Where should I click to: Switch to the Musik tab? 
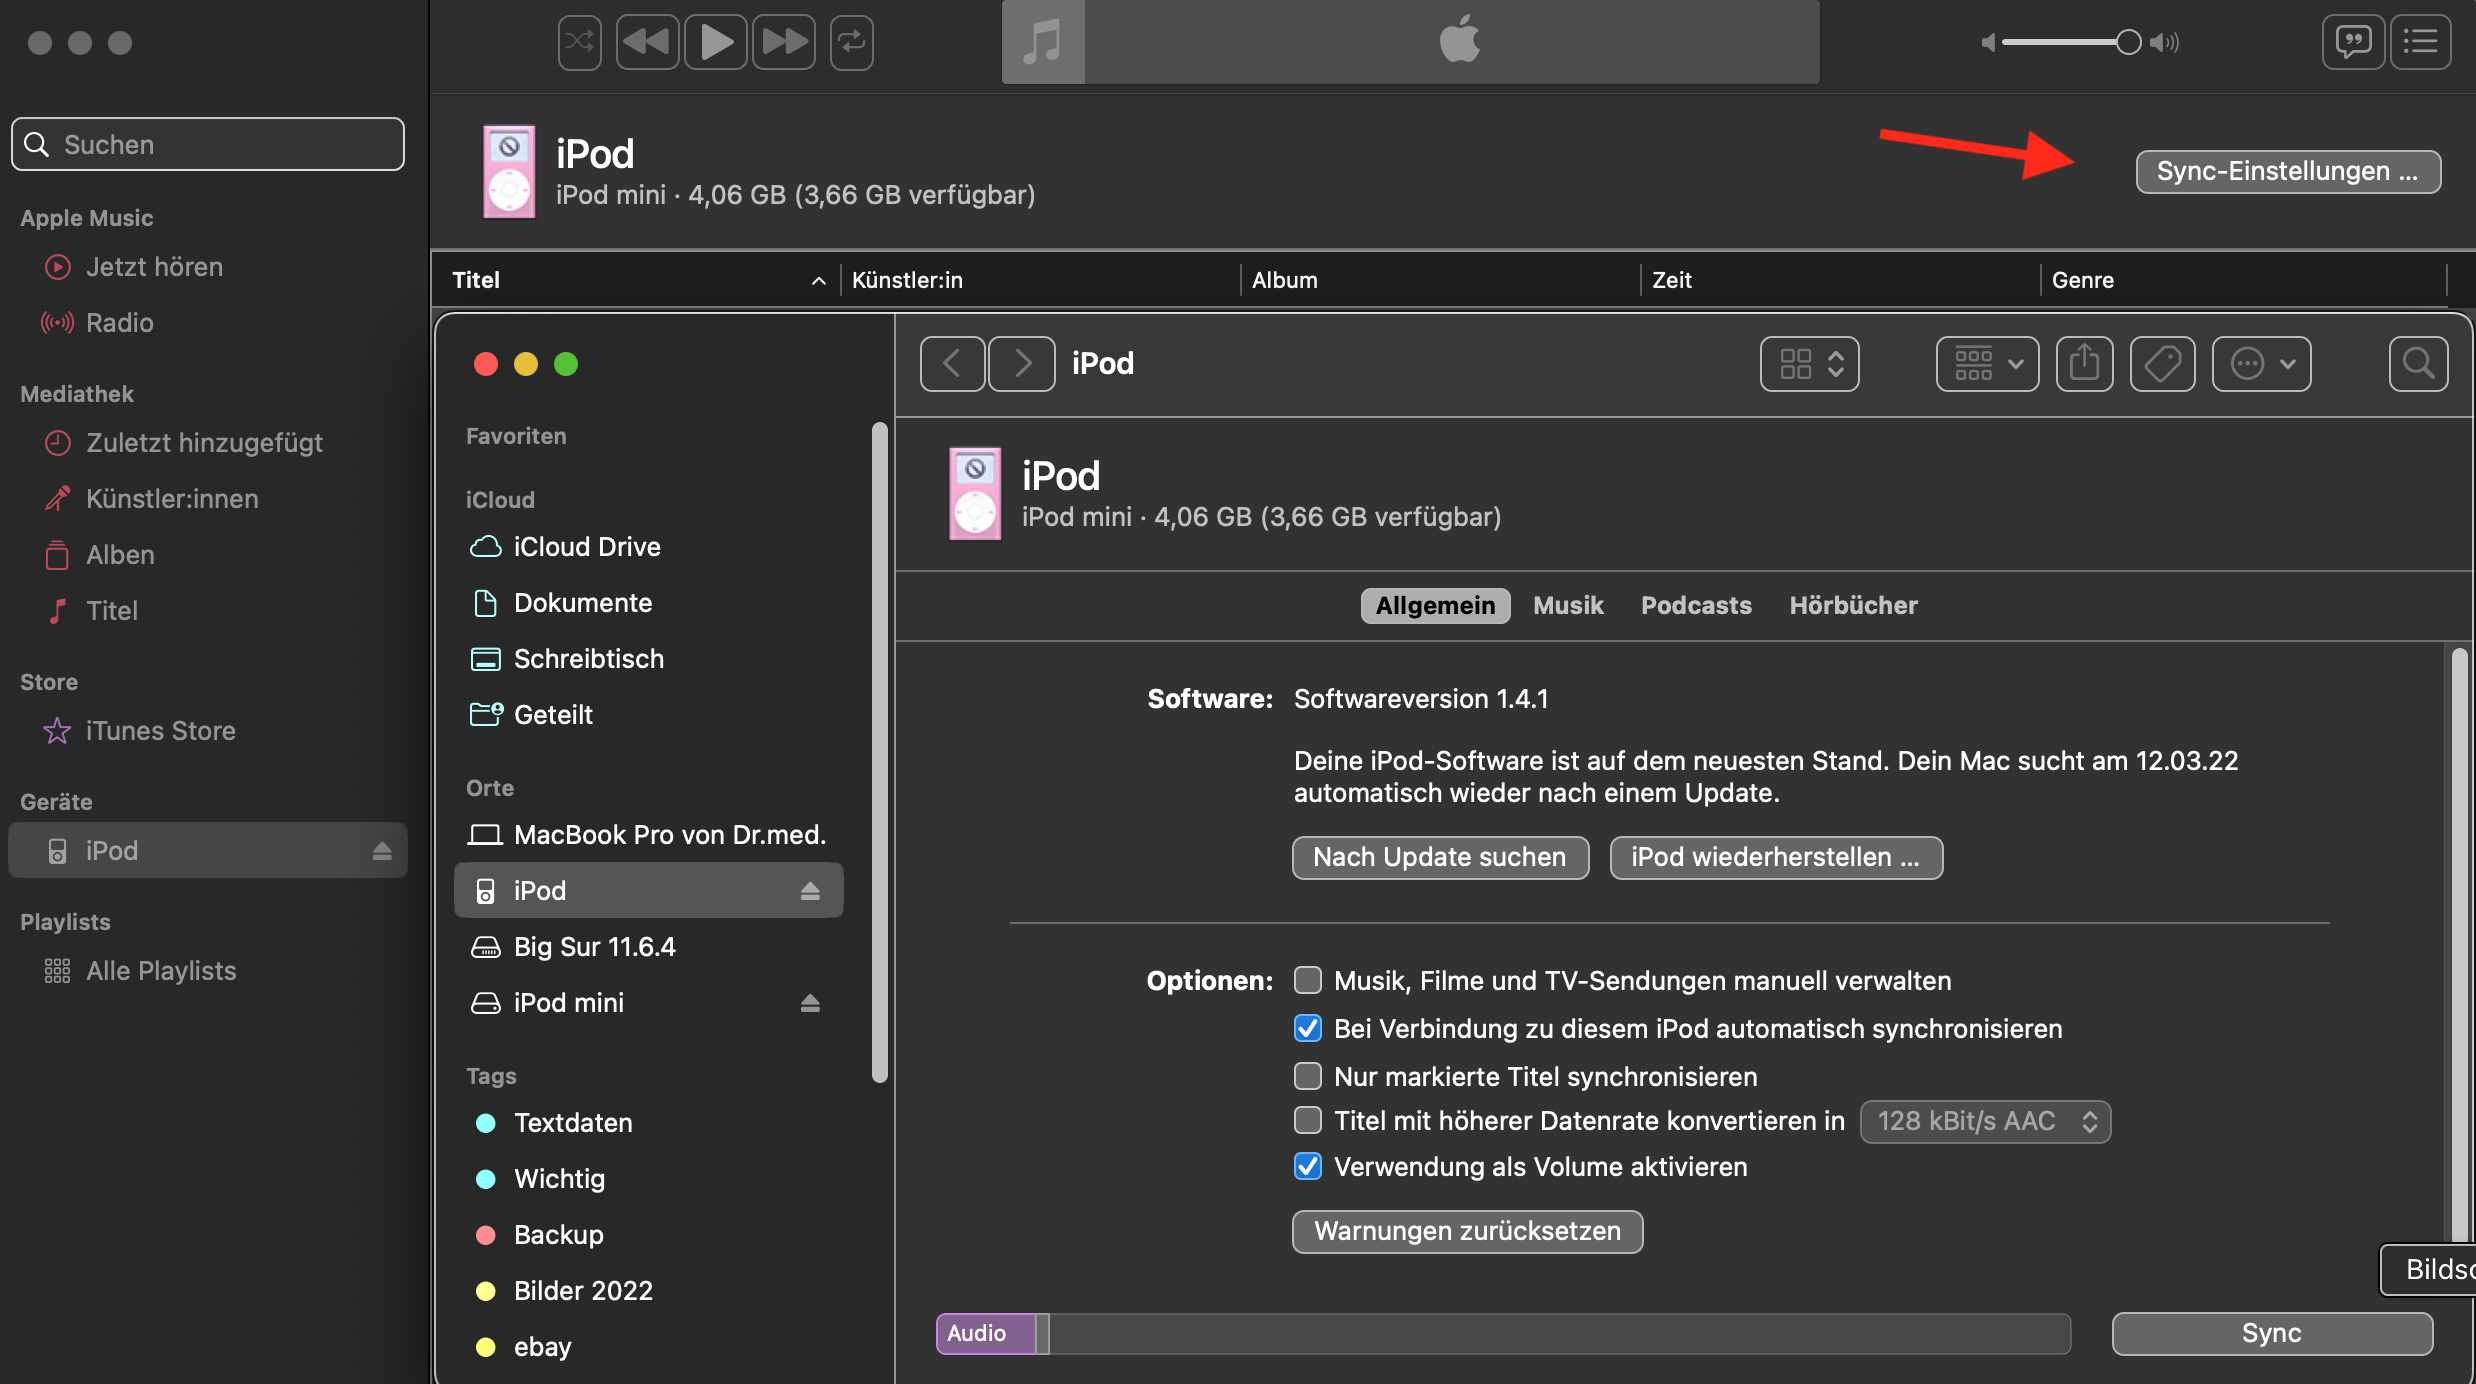pos(1568,605)
